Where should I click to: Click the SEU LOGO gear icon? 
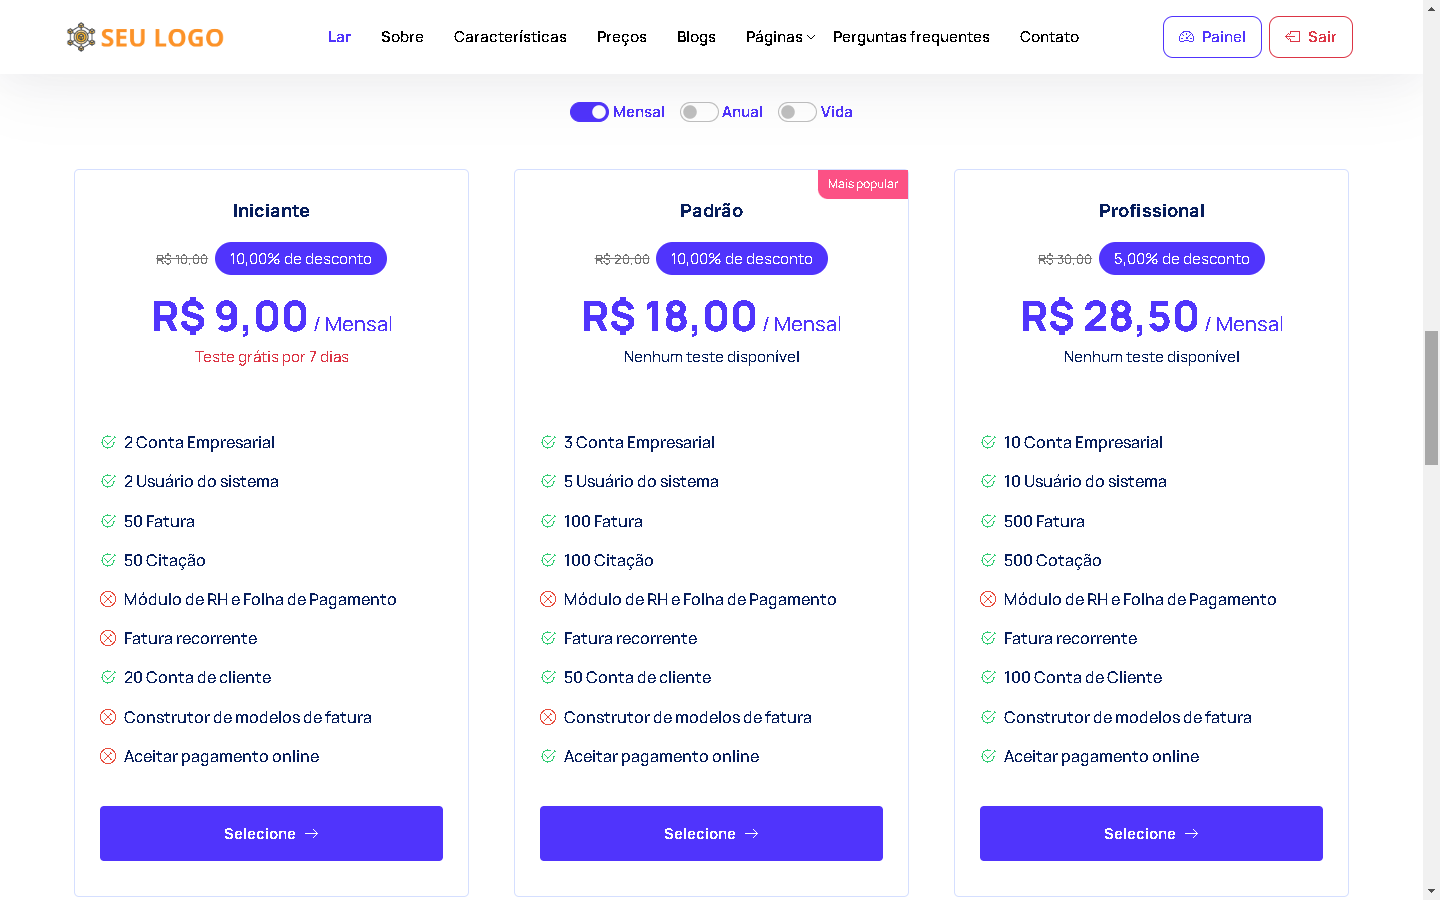80,37
